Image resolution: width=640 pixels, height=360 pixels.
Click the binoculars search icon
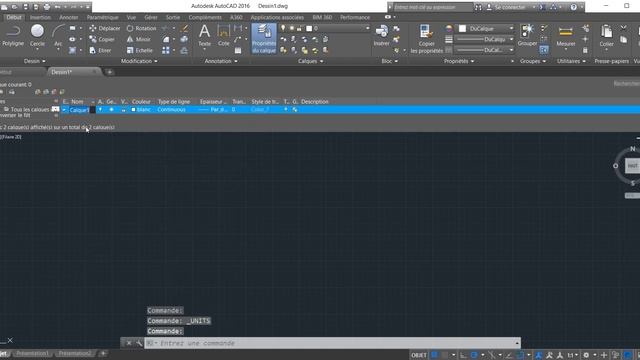point(478,7)
